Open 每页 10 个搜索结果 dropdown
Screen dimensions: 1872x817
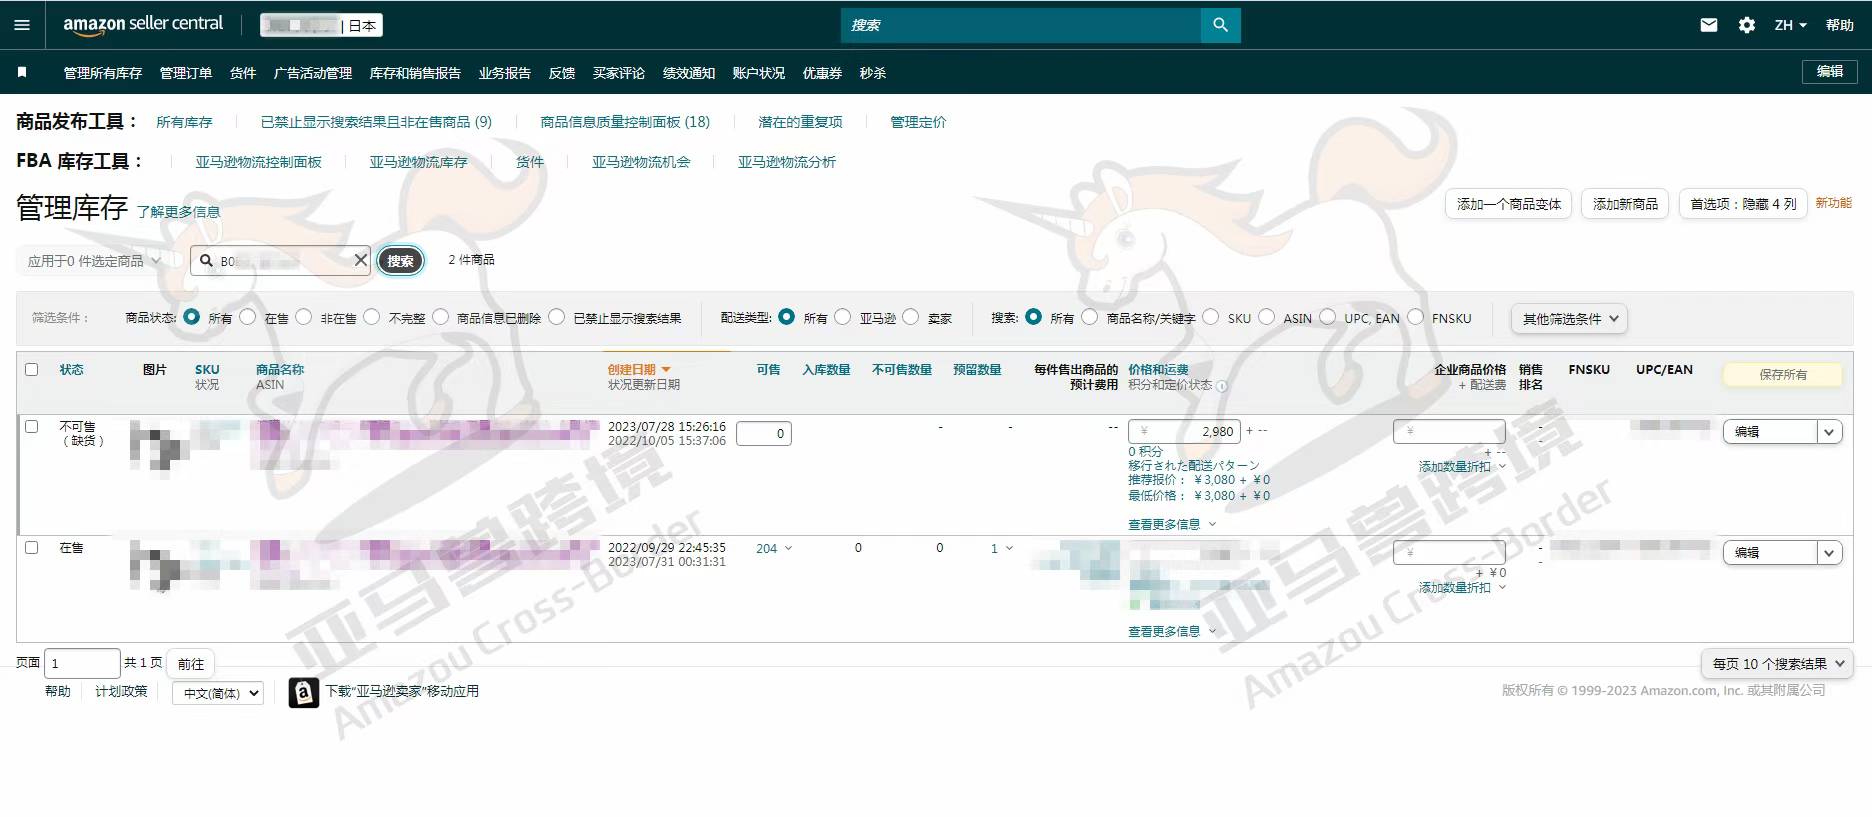point(1777,663)
